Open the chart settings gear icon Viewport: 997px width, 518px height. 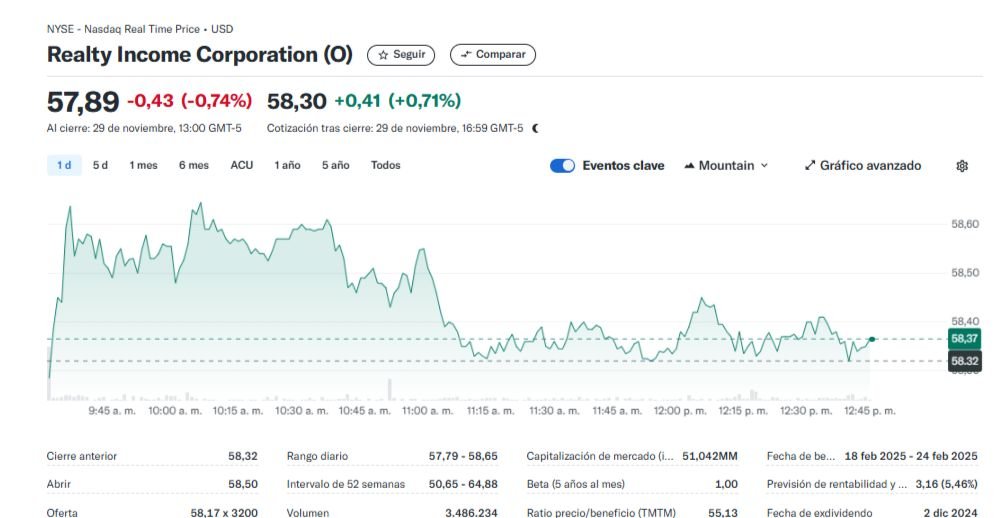coord(962,166)
